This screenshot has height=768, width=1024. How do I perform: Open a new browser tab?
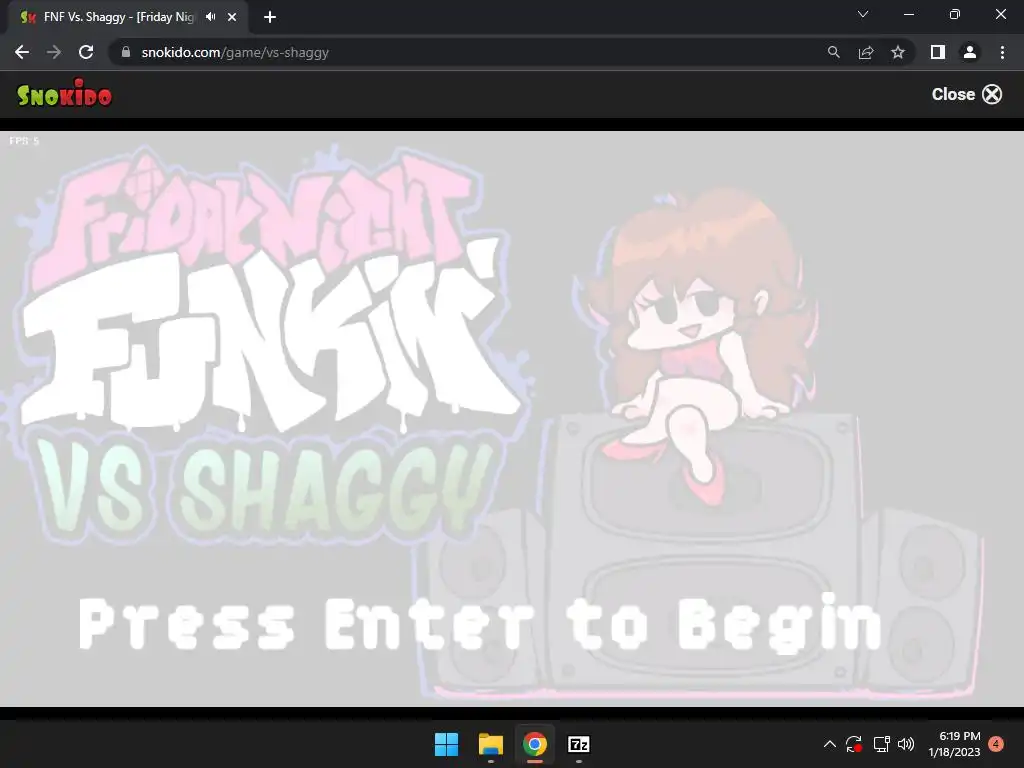point(270,17)
